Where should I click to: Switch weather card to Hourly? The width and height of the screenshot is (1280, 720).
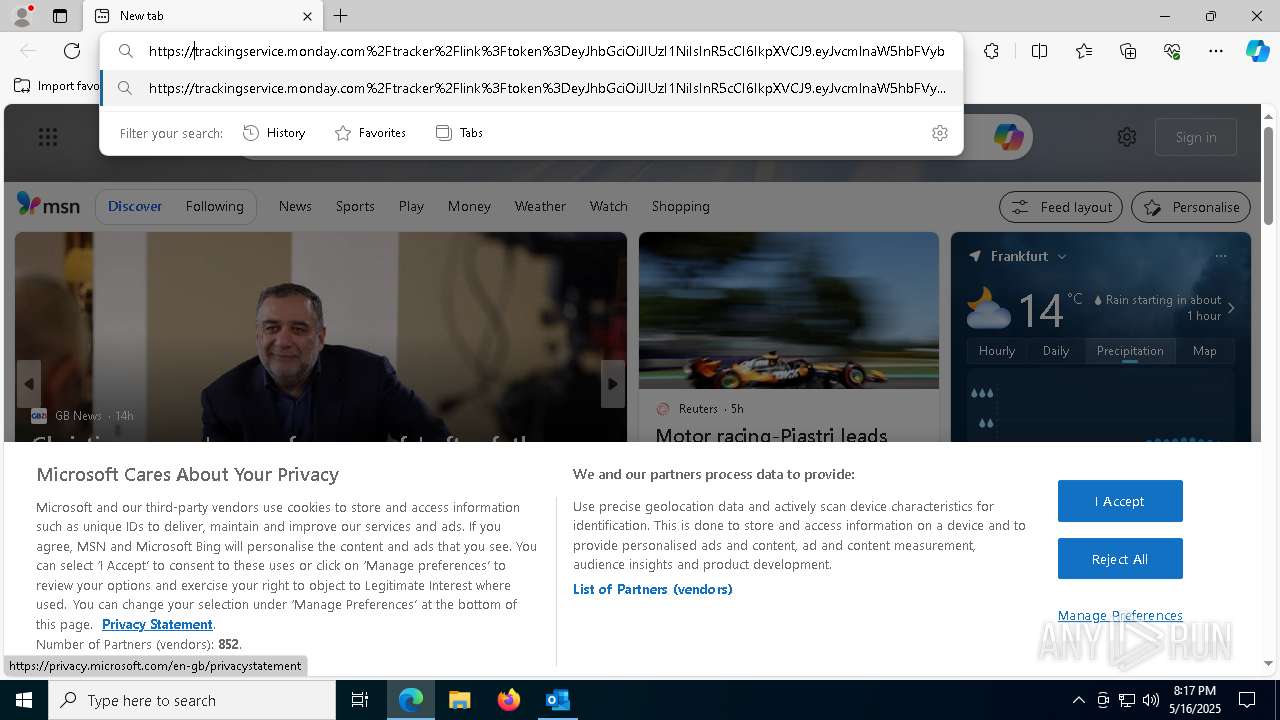tap(996, 351)
